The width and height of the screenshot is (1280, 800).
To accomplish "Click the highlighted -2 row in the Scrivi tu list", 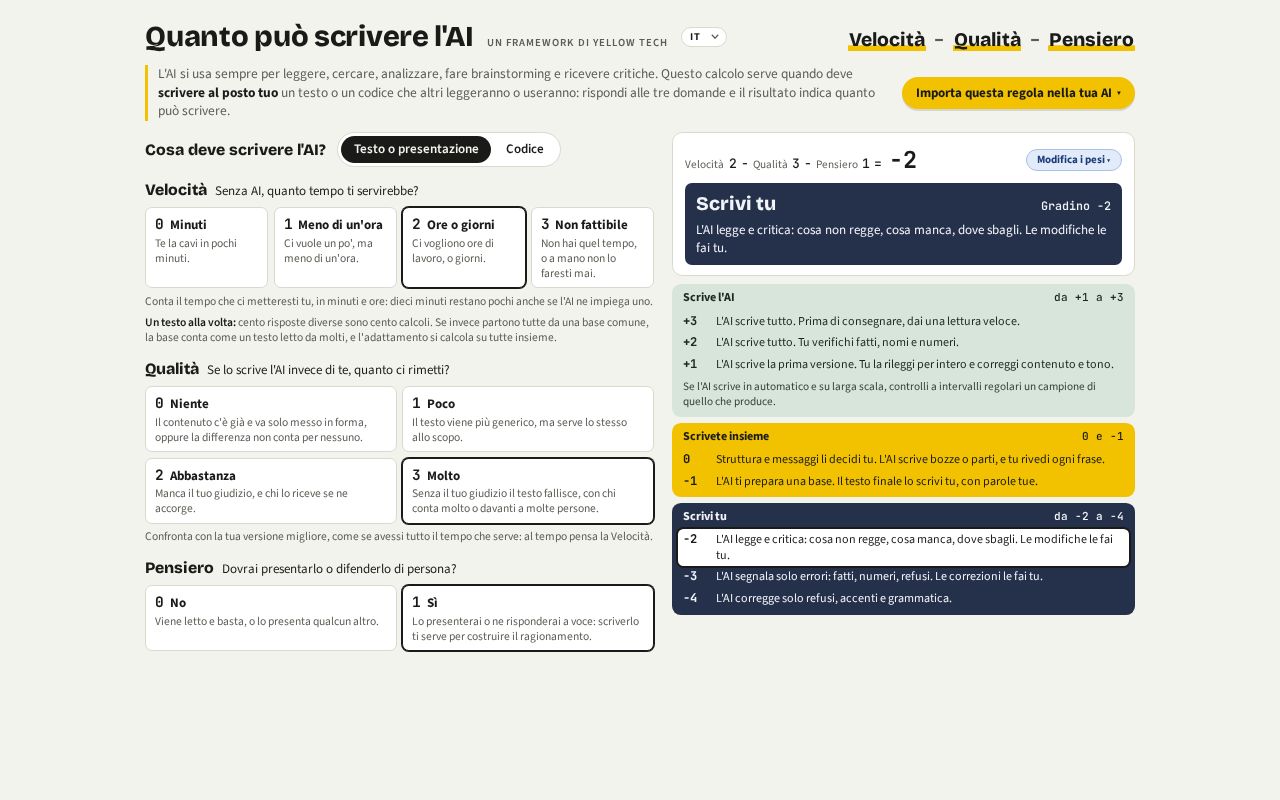I will pos(903,547).
